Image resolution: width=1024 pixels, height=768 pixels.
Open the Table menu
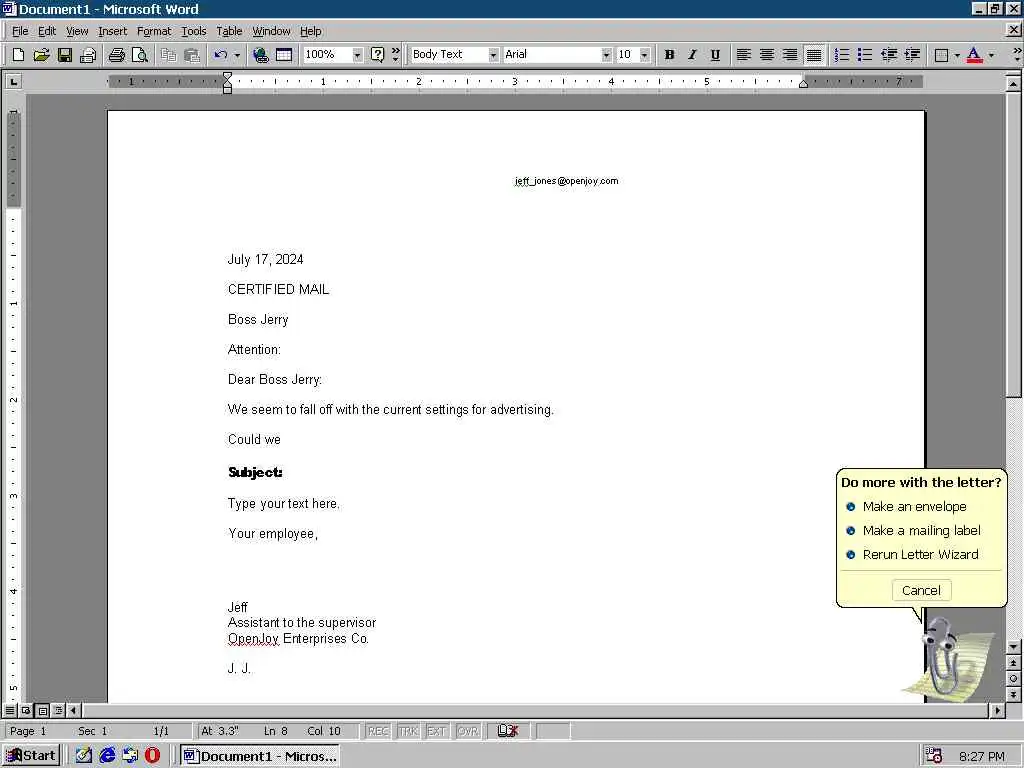[229, 31]
